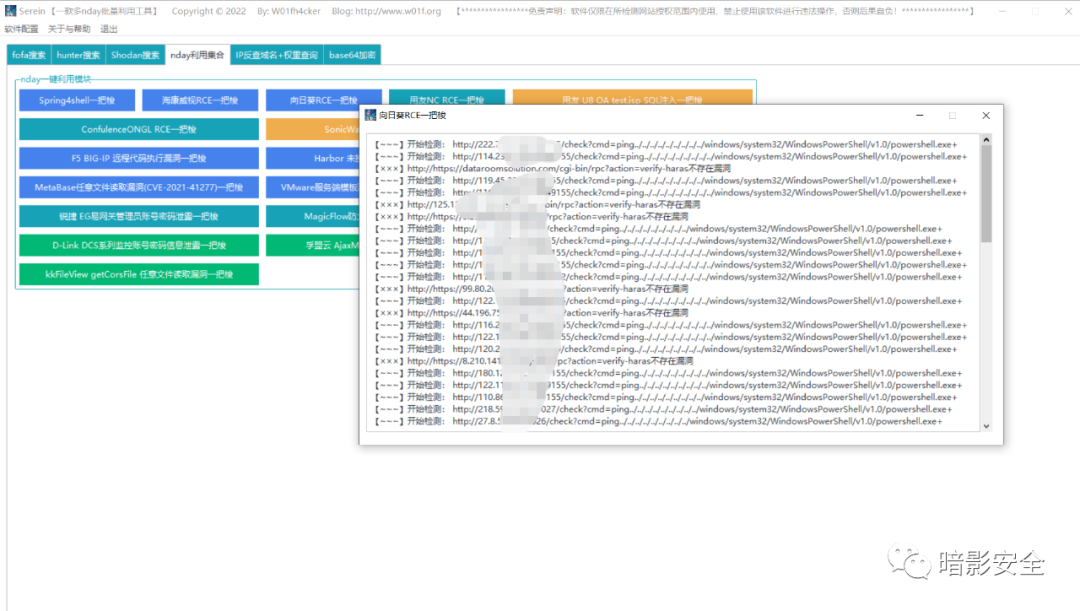The height and width of the screenshot is (611, 1080).
Task: Go to the IP反查域名+权重查询 tab
Action: [x=276, y=55]
